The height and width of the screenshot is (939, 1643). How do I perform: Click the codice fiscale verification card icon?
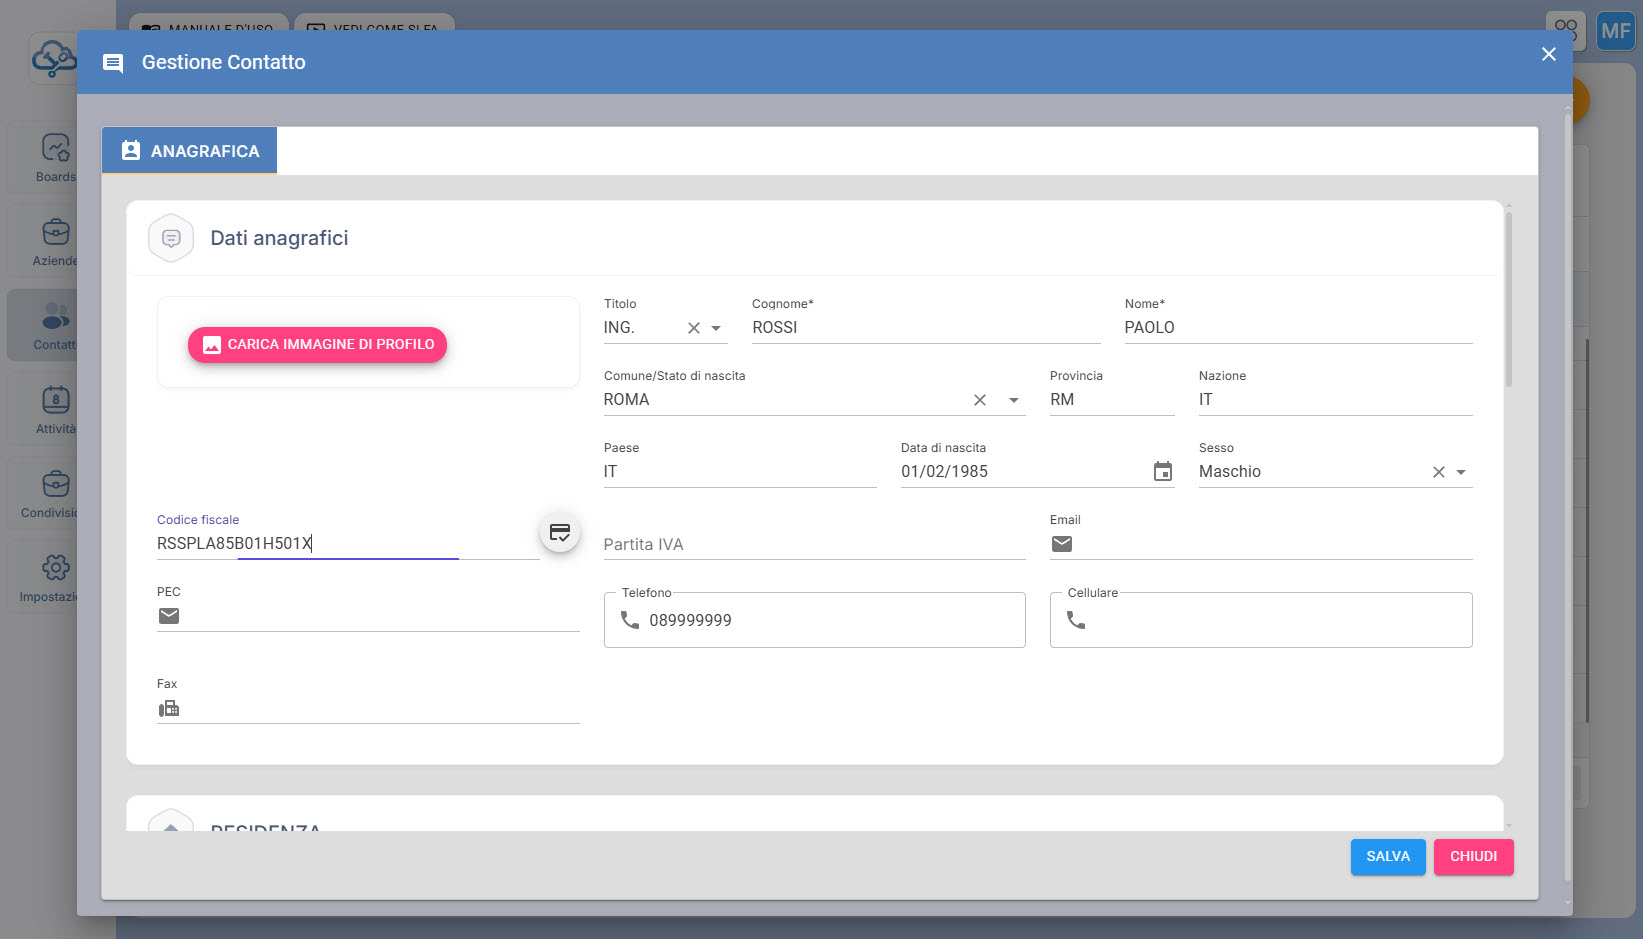[x=560, y=533]
